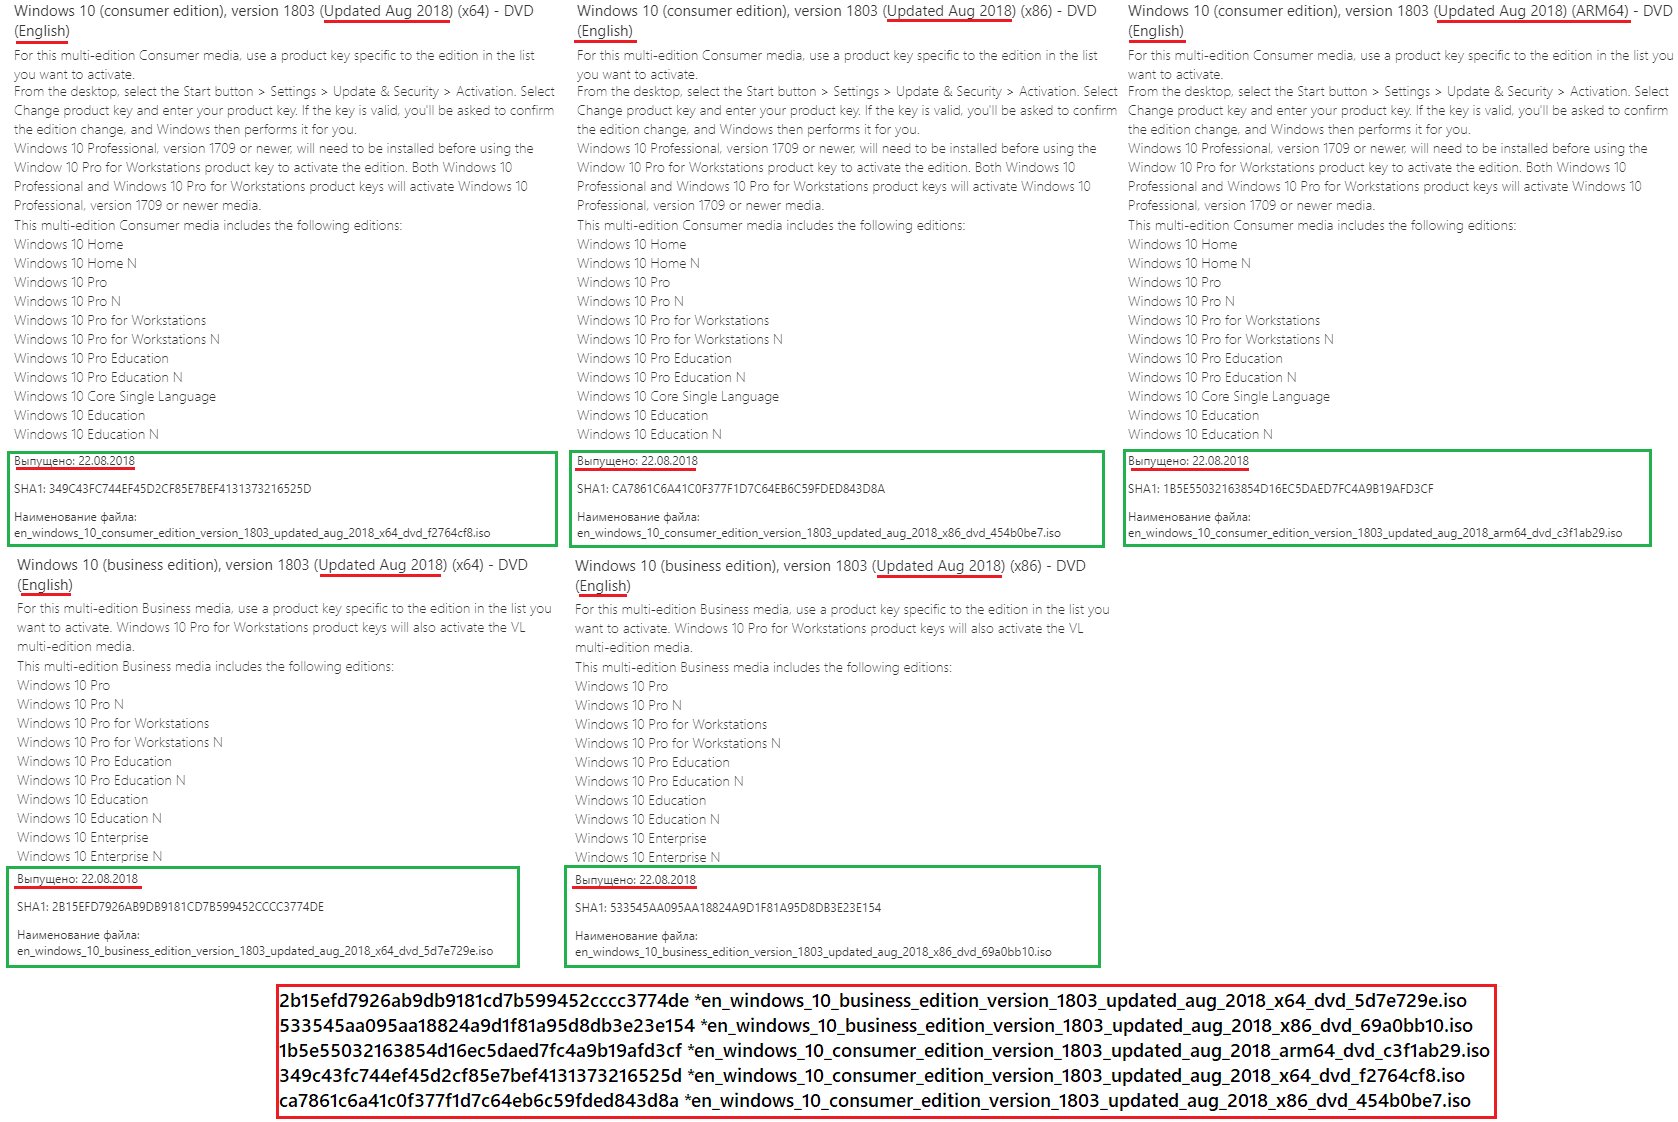Click checksum list line starting 533545aa095aa188
The height and width of the screenshot is (1122, 1678).
coord(876,1026)
